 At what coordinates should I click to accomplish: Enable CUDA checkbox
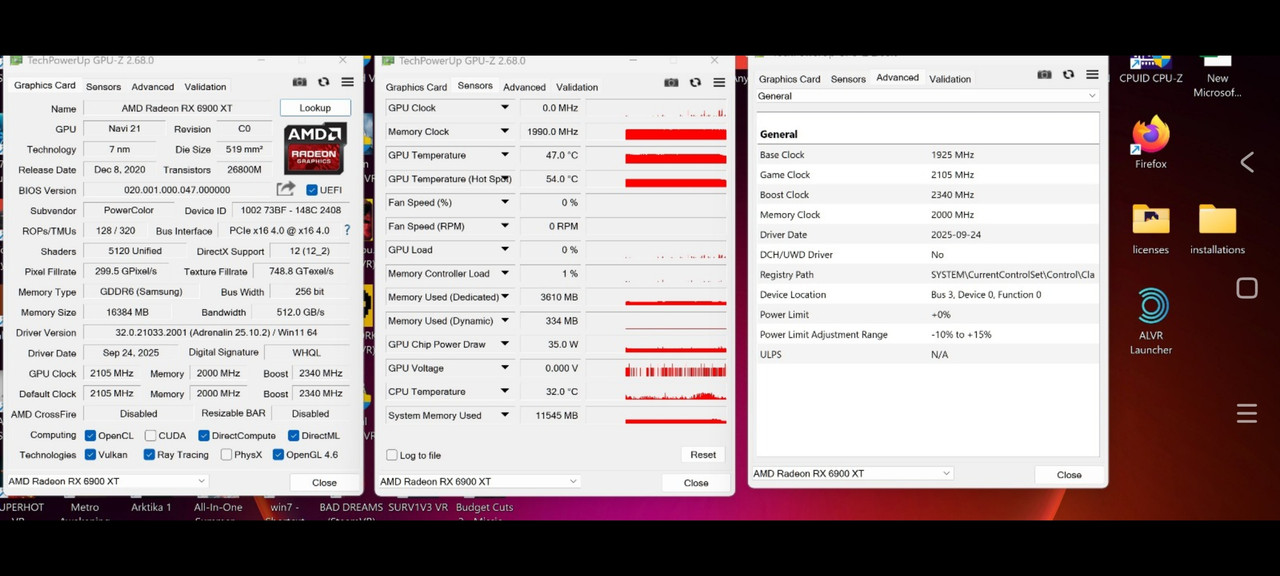click(150, 436)
